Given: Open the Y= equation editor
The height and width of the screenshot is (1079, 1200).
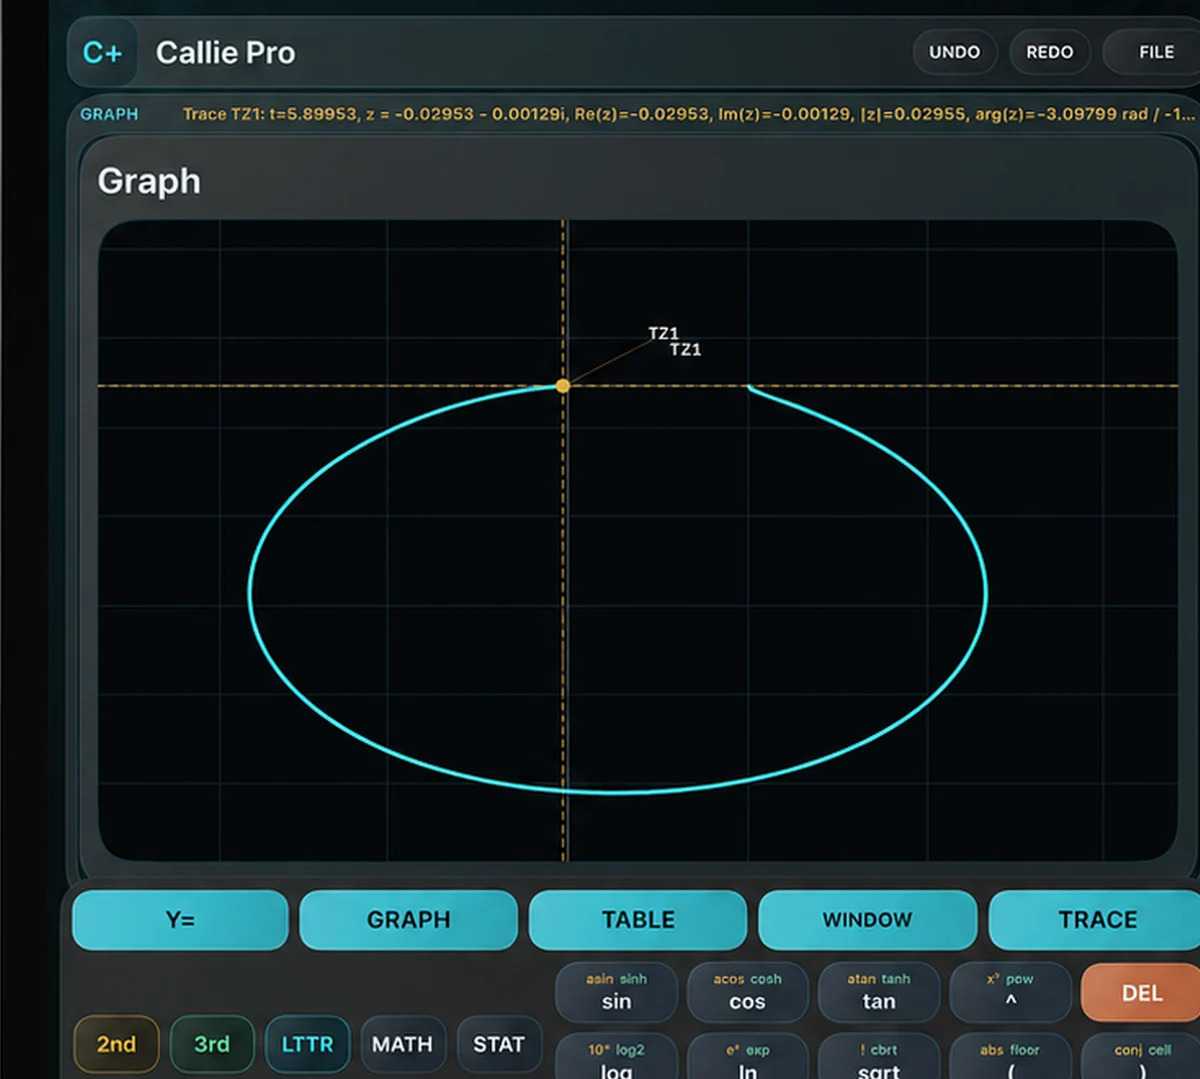Looking at the screenshot, I should [180, 920].
